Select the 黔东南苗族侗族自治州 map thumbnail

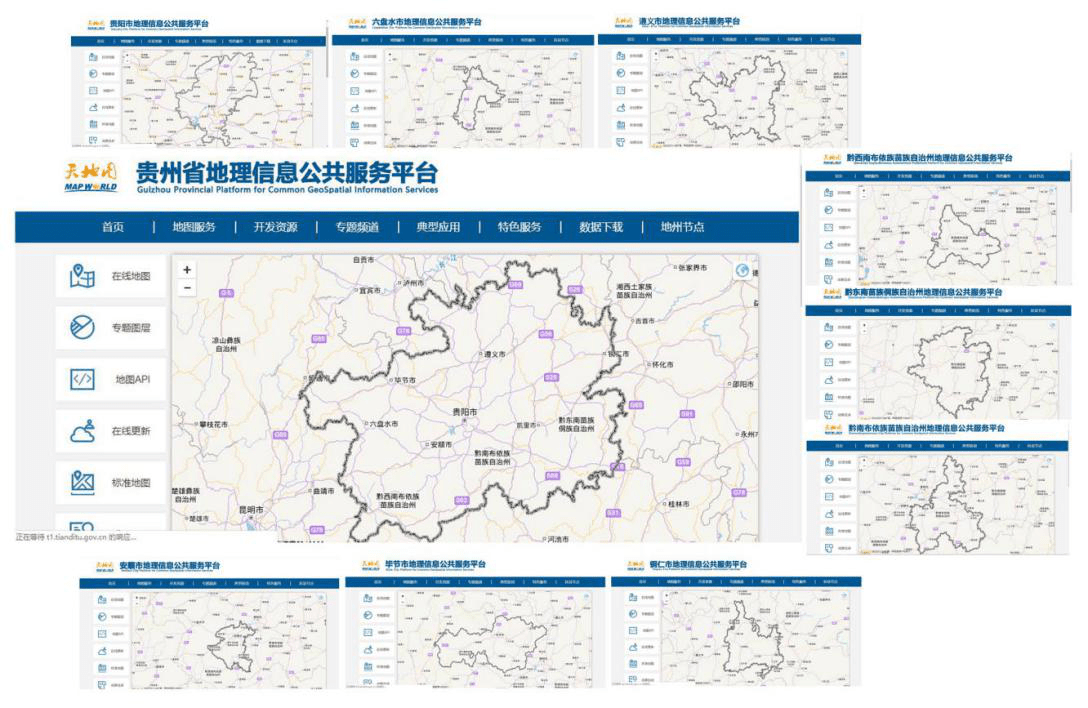click(958, 369)
